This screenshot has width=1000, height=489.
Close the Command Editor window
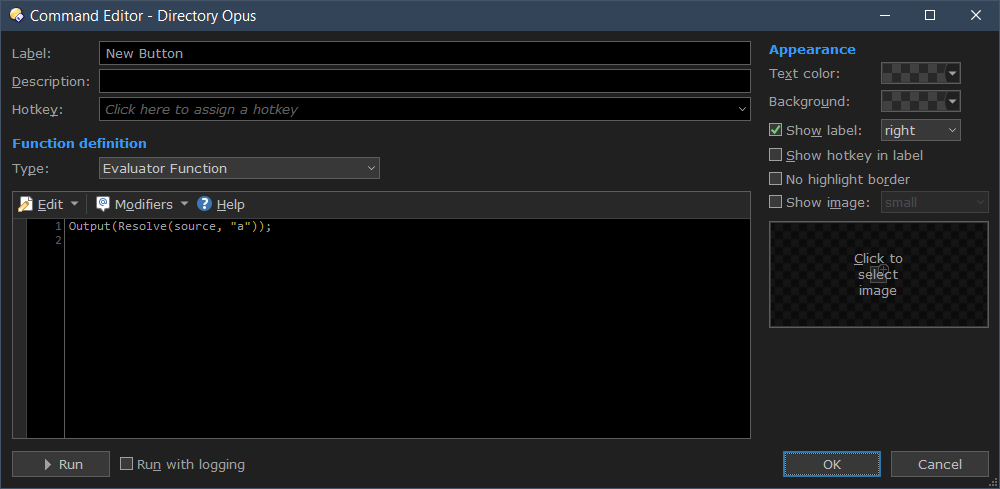976,15
